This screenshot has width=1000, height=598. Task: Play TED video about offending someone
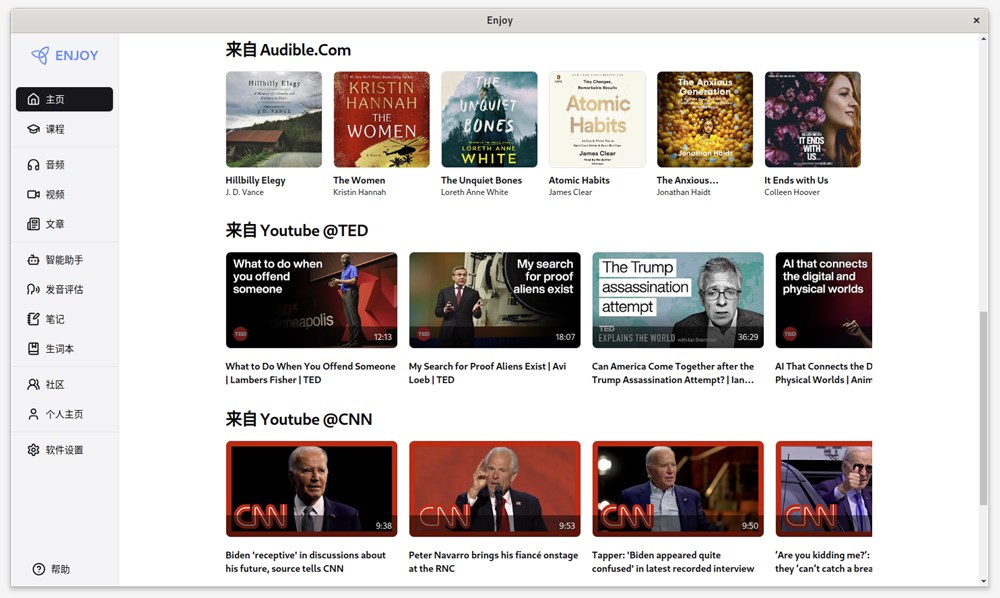[311, 300]
